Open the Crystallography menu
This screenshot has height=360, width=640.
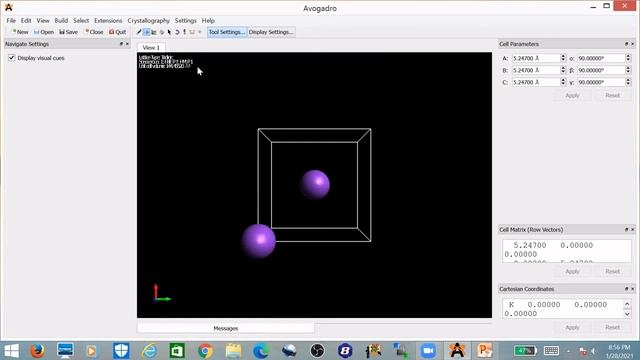click(149, 20)
